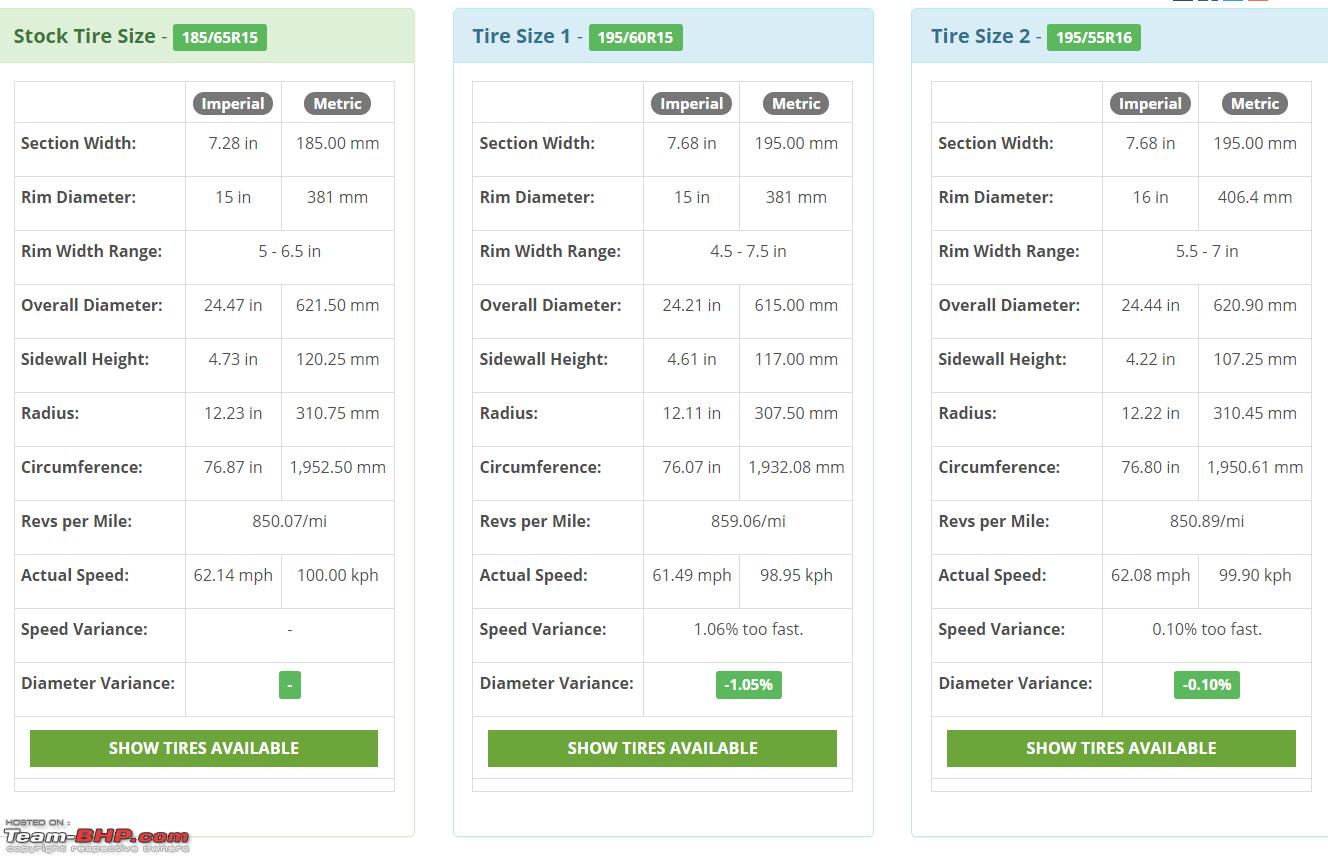
Task: Select the 195/55R16 size badge
Action: point(1094,38)
